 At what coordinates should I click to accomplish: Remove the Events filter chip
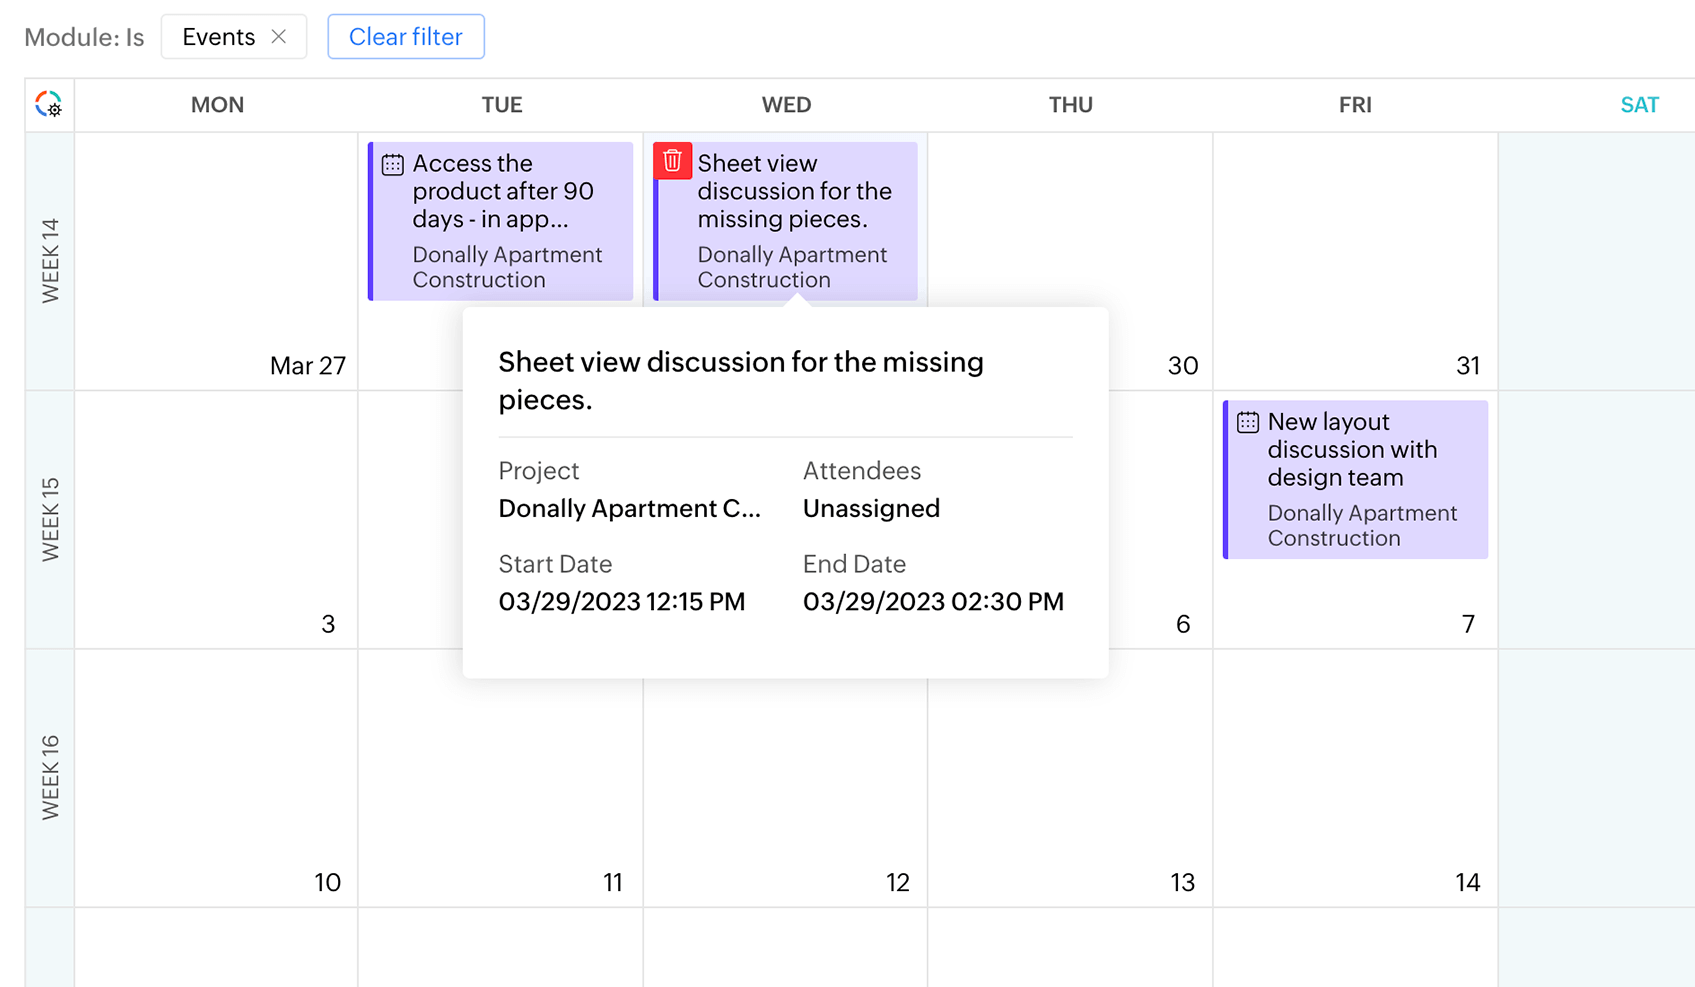coord(279,37)
